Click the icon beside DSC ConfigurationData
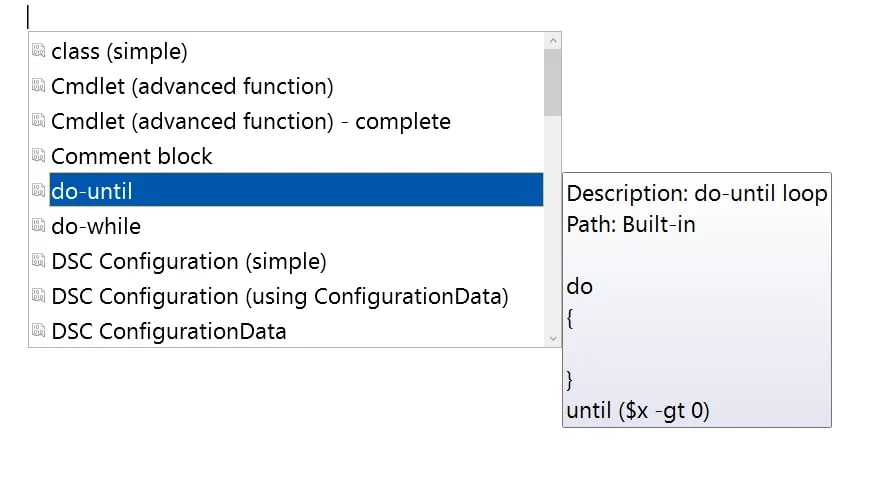 tap(39, 331)
